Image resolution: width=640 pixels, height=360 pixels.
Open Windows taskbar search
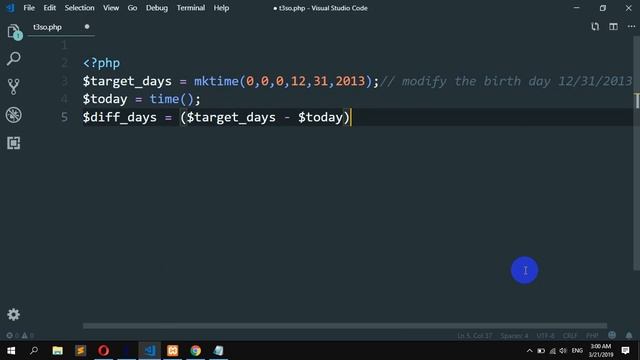click(34, 350)
